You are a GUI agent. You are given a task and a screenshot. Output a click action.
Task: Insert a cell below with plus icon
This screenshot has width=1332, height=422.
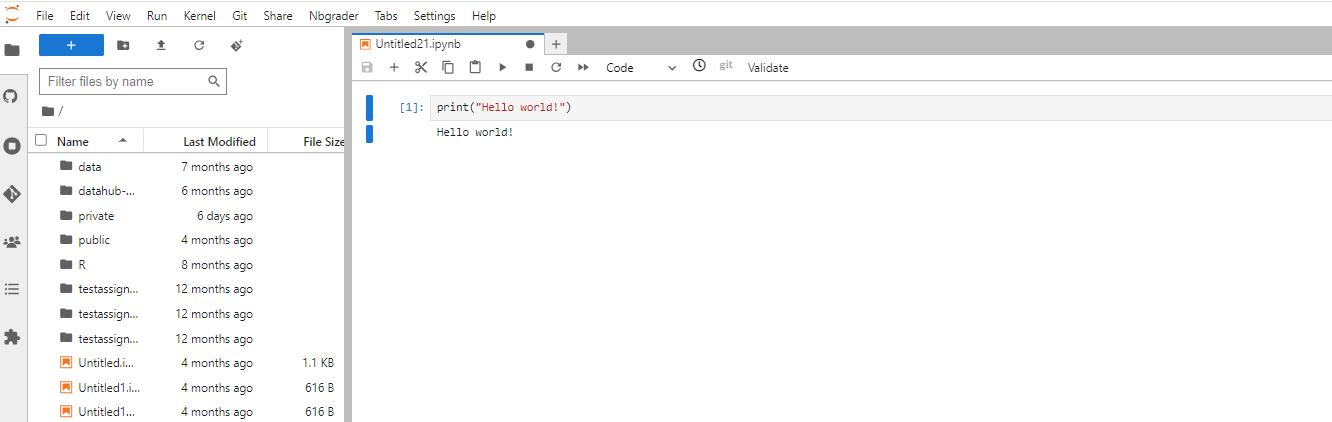click(394, 67)
